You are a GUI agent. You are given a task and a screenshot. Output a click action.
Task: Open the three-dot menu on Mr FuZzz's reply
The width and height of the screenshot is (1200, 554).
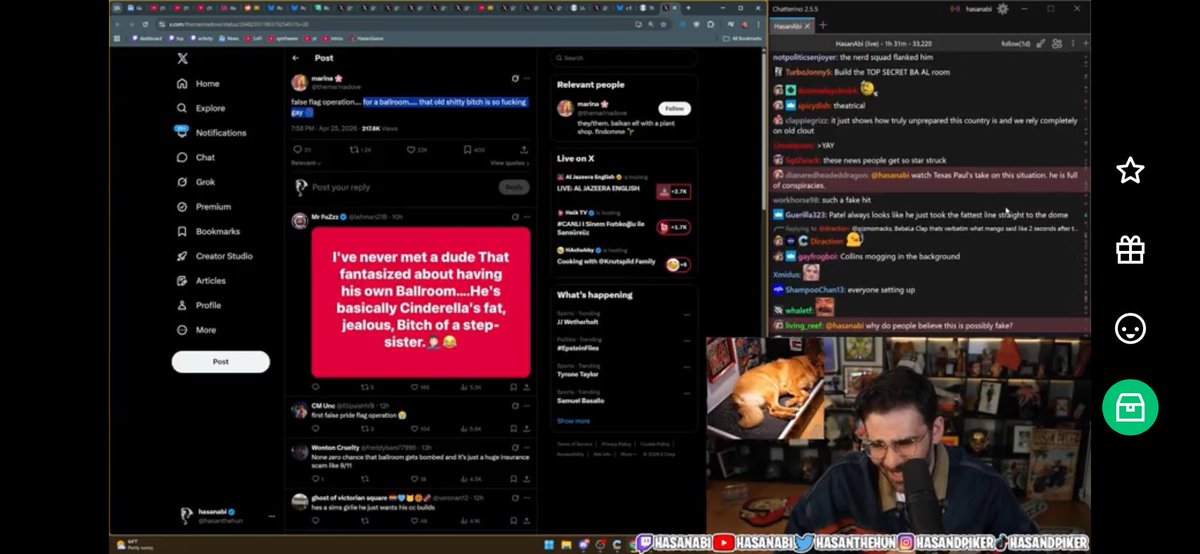(527, 216)
